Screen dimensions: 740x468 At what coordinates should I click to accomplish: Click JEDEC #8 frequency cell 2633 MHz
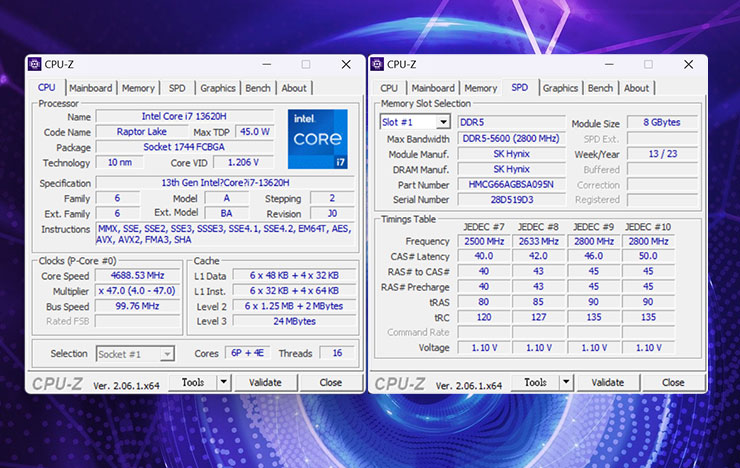538,241
